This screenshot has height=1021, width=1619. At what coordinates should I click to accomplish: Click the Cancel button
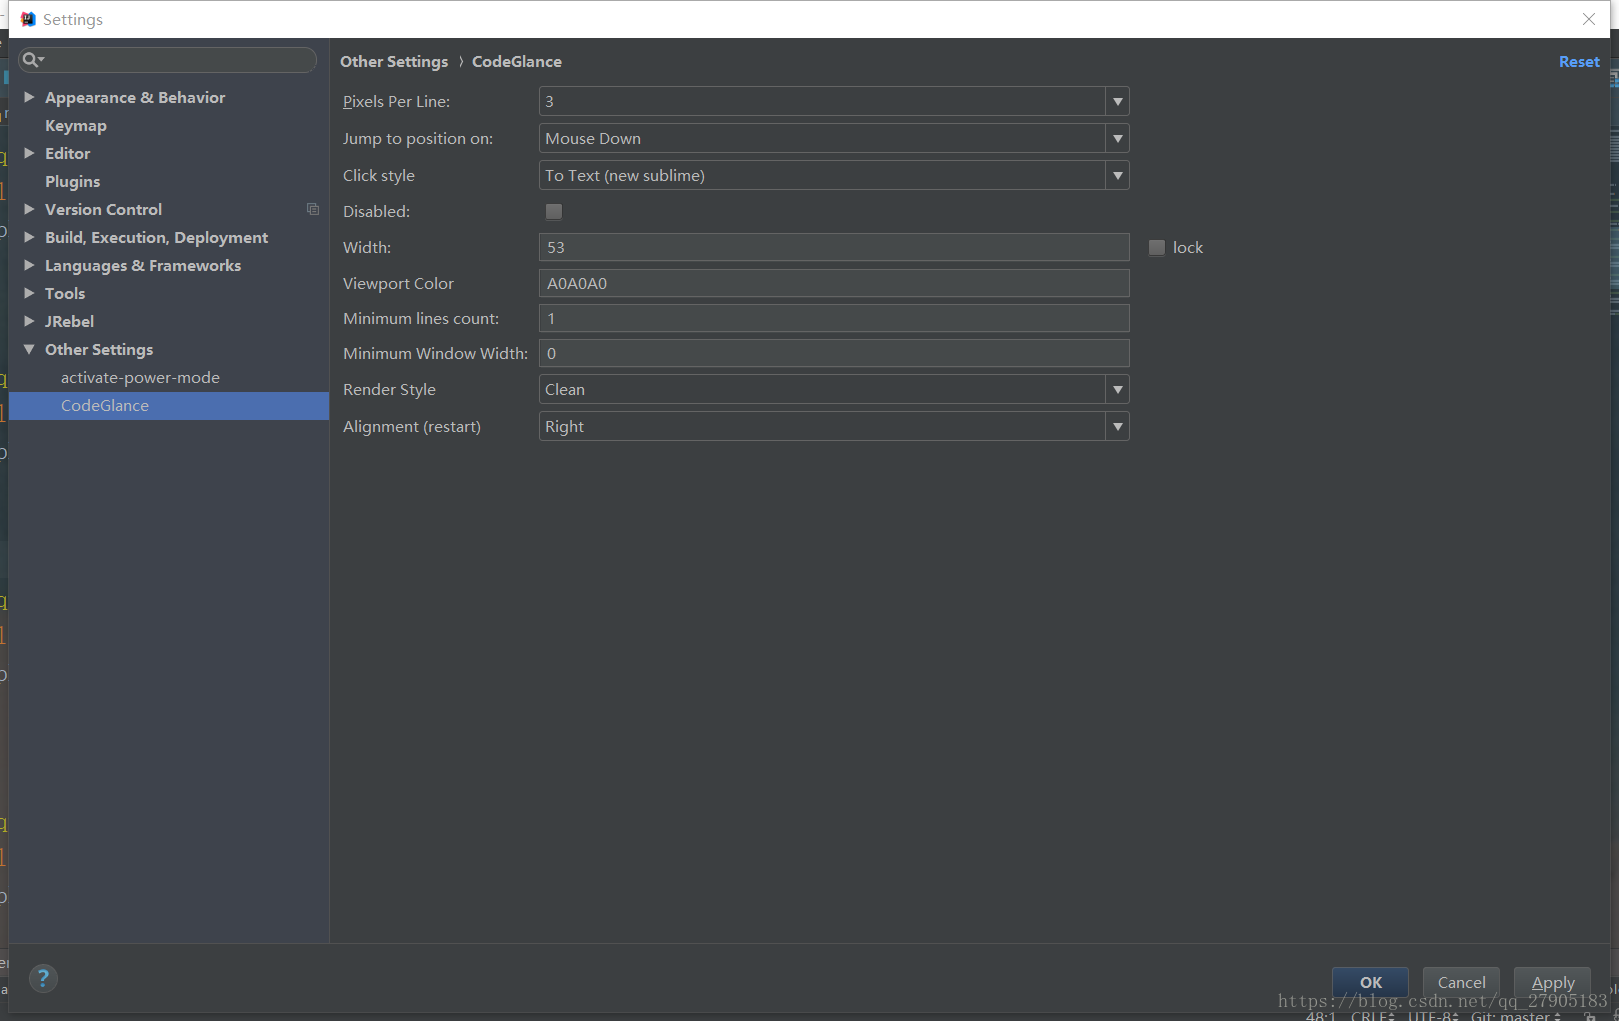coord(1461,982)
